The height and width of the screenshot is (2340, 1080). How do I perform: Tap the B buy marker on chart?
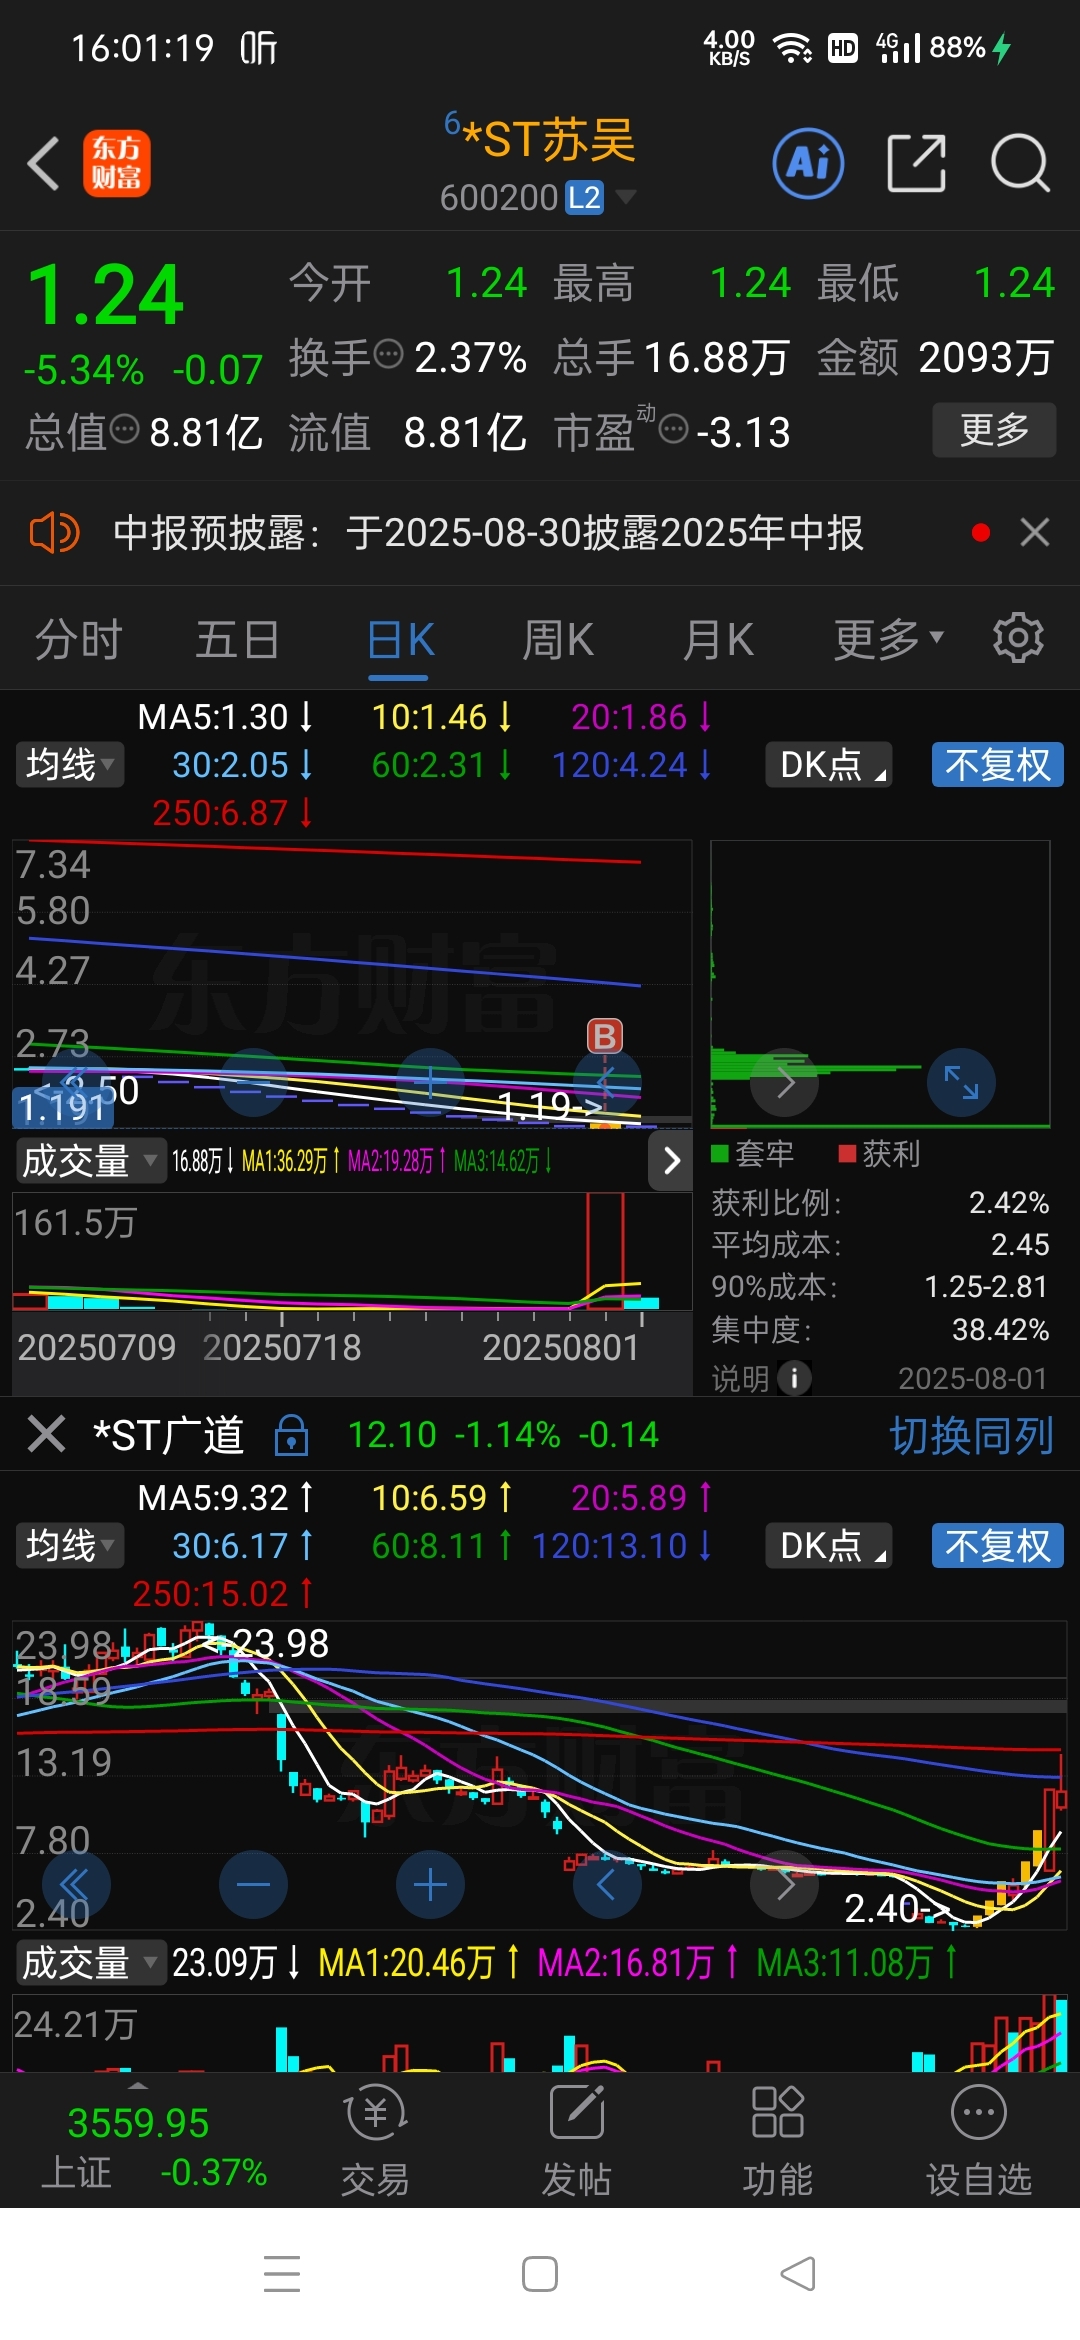point(605,1037)
